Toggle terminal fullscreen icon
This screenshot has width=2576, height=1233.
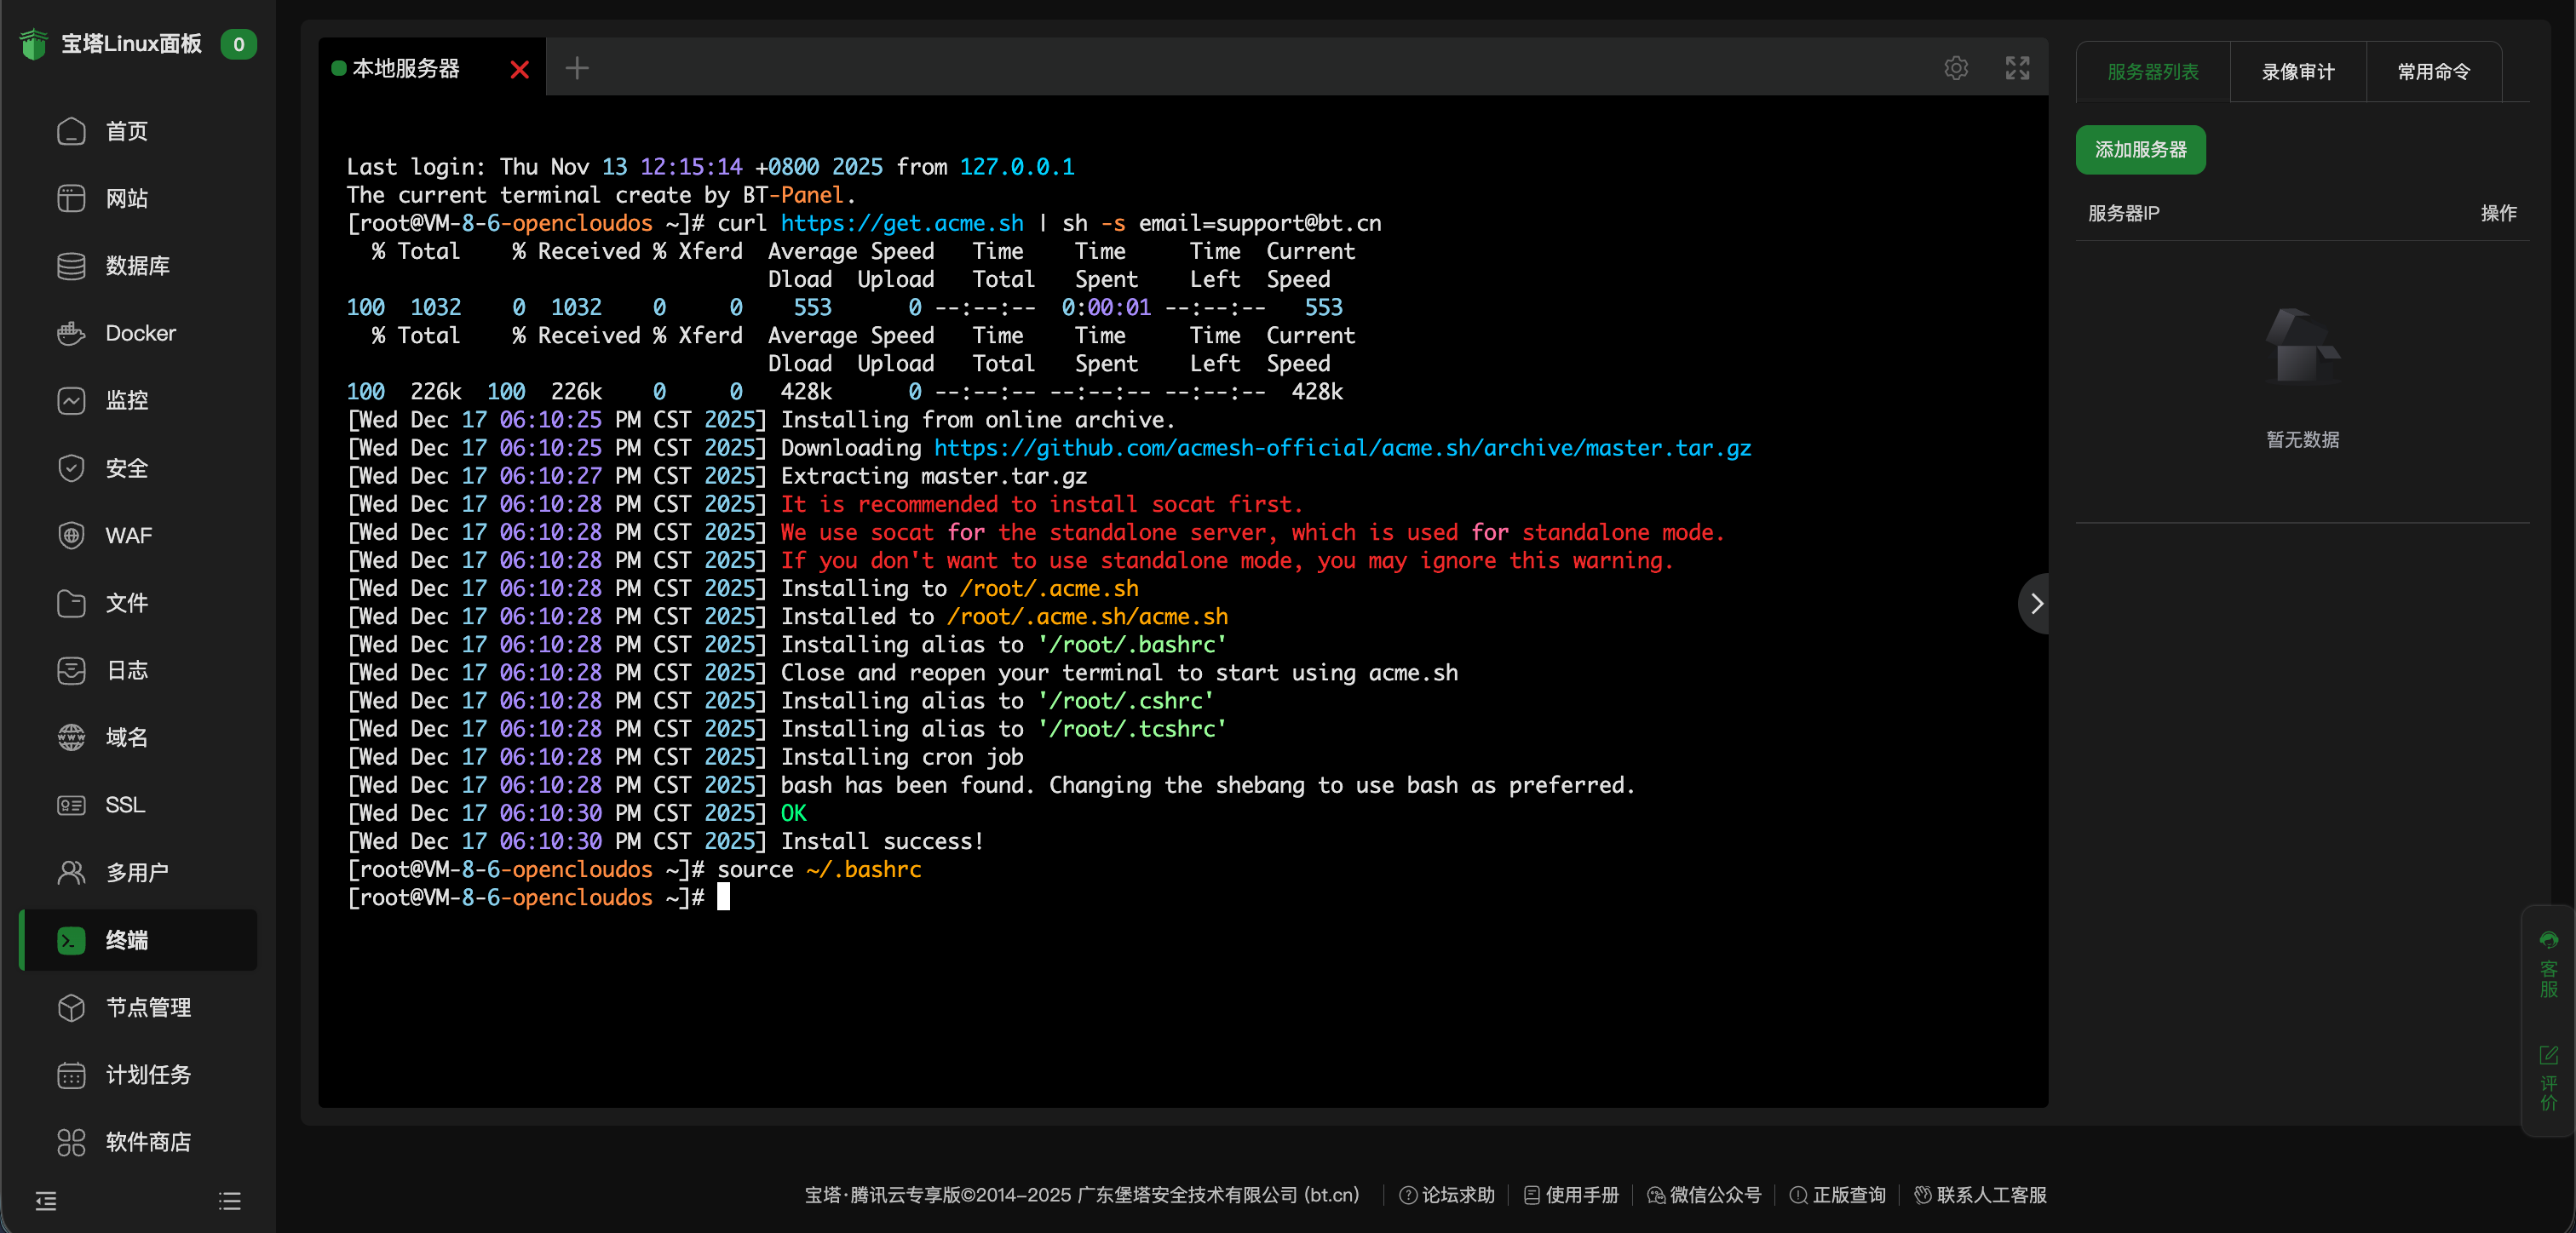[2017, 68]
